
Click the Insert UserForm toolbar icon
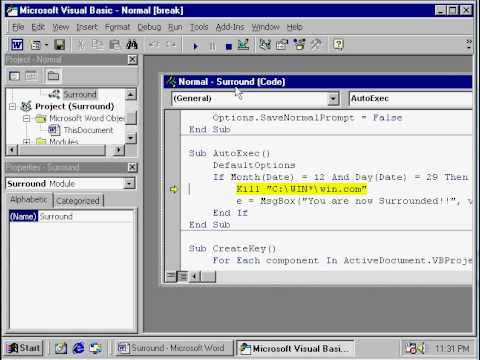(x=35, y=45)
